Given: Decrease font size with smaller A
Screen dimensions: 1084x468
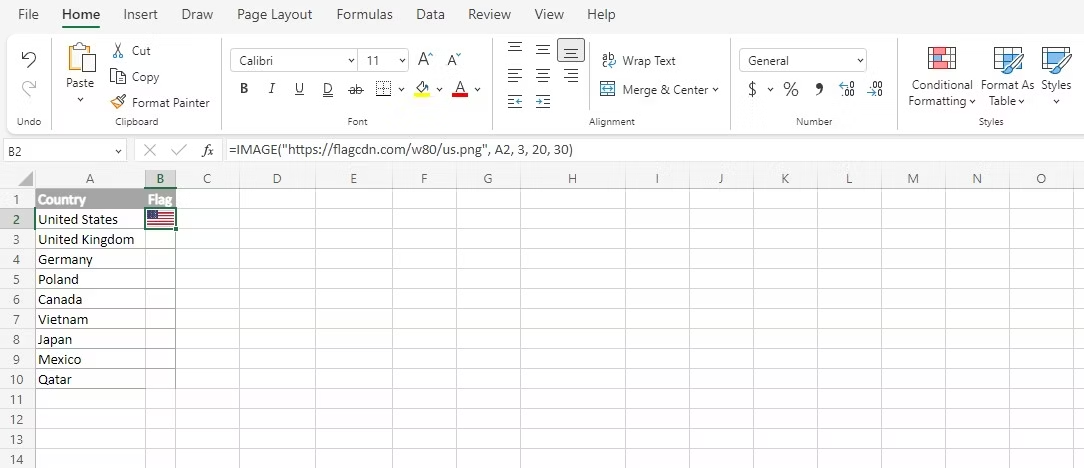Looking at the screenshot, I should click(x=454, y=60).
